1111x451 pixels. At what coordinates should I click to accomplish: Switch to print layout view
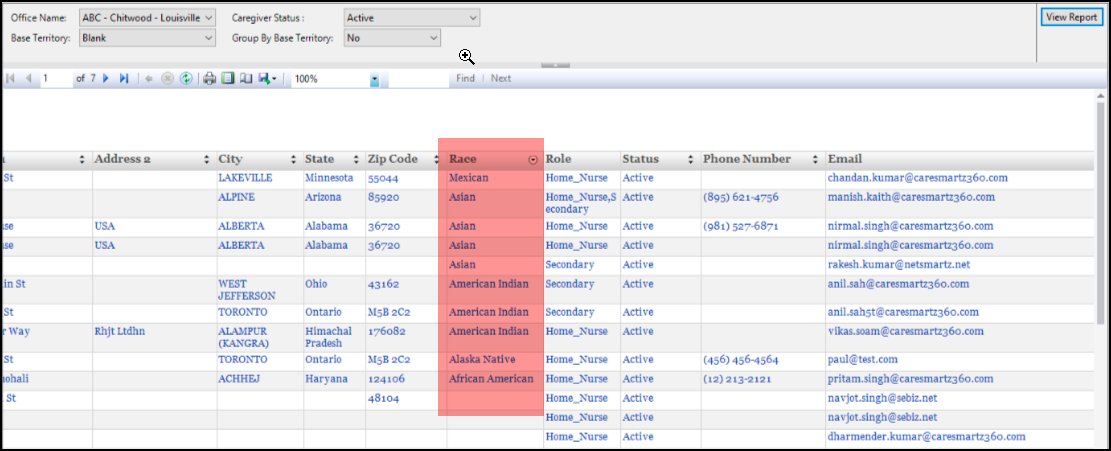click(227, 78)
